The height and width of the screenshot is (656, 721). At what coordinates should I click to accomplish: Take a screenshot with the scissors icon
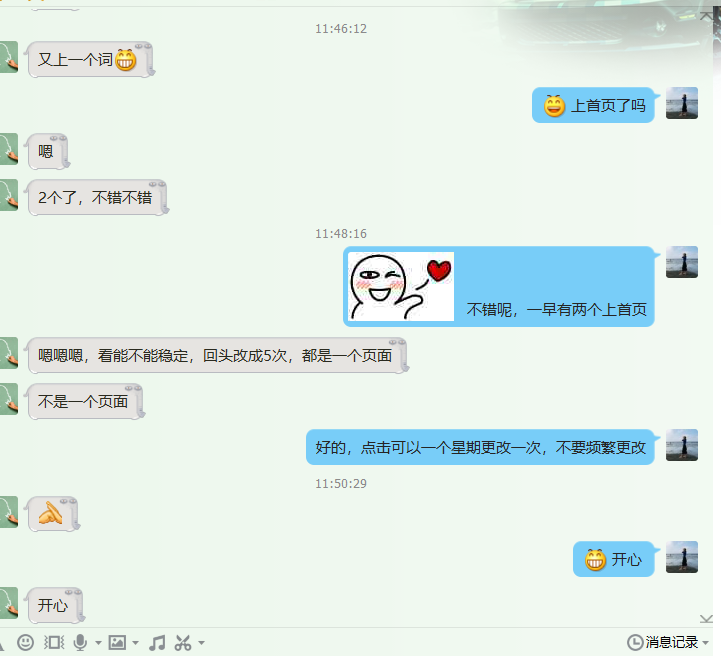pyautogui.click(x=183, y=642)
